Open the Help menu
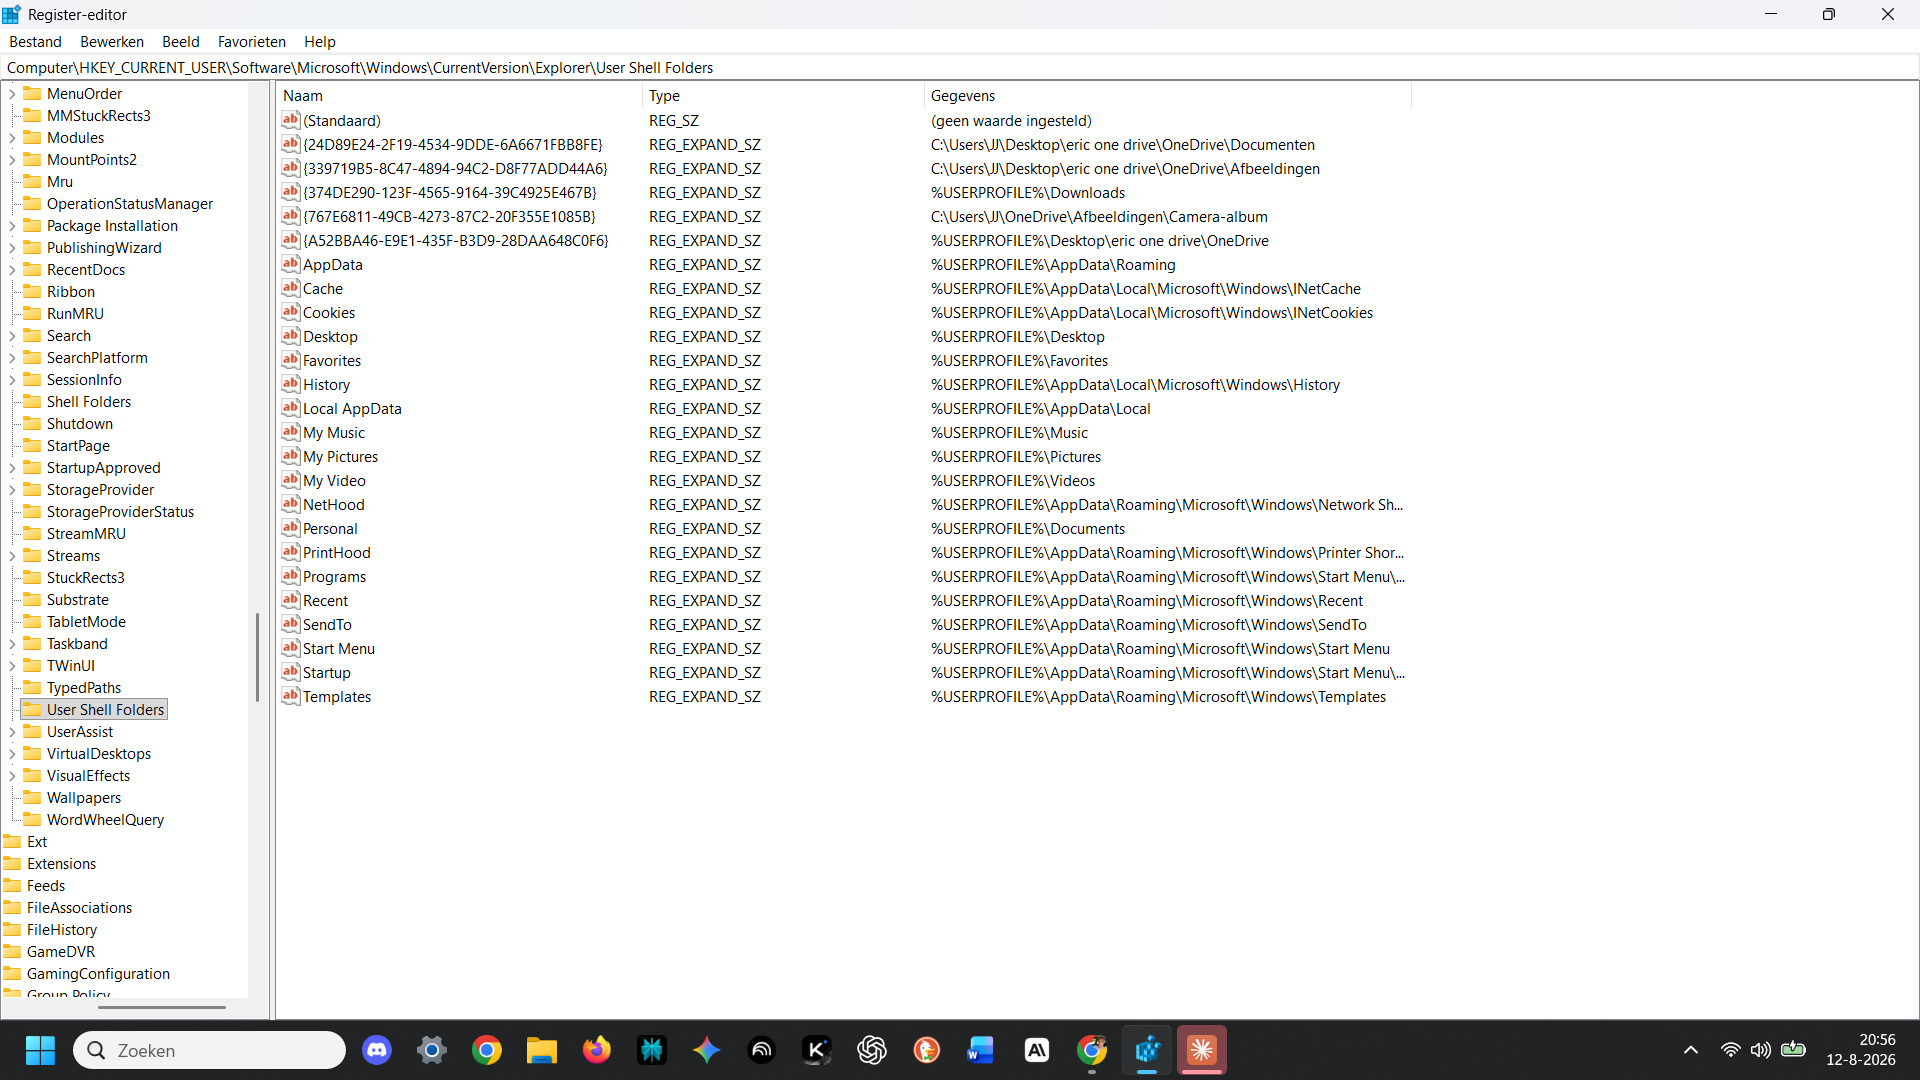The width and height of the screenshot is (1920, 1080). [320, 42]
